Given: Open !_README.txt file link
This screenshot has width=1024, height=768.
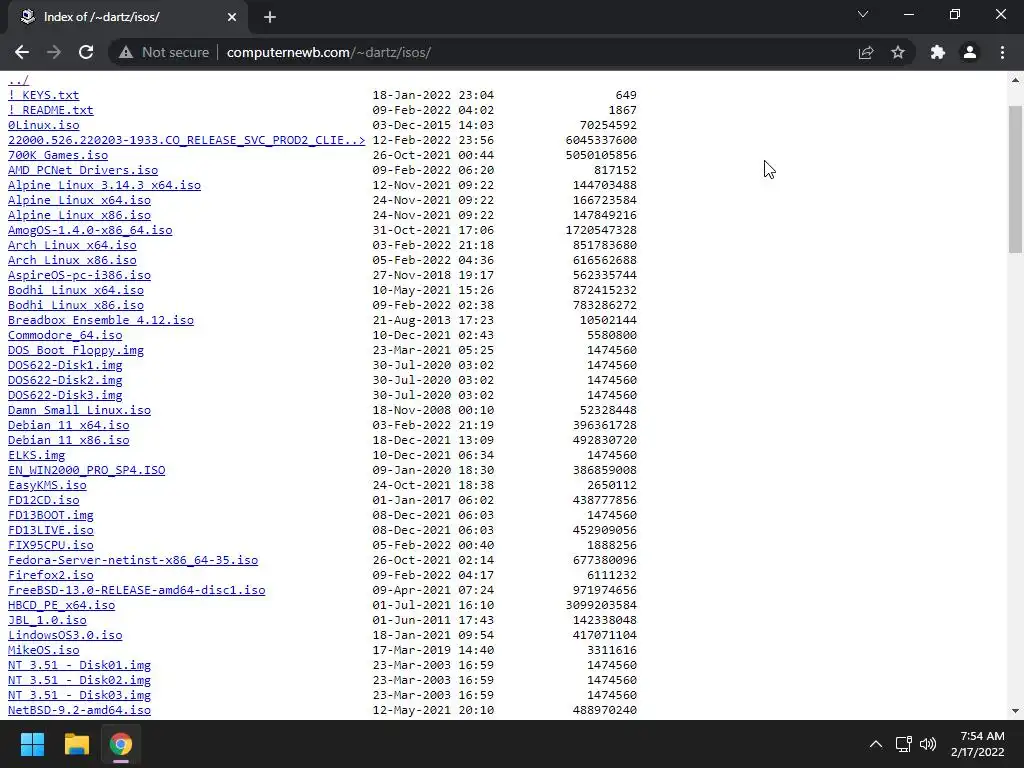Looking at the screenshot, I should pyautogui.click(x=50, y=110).
